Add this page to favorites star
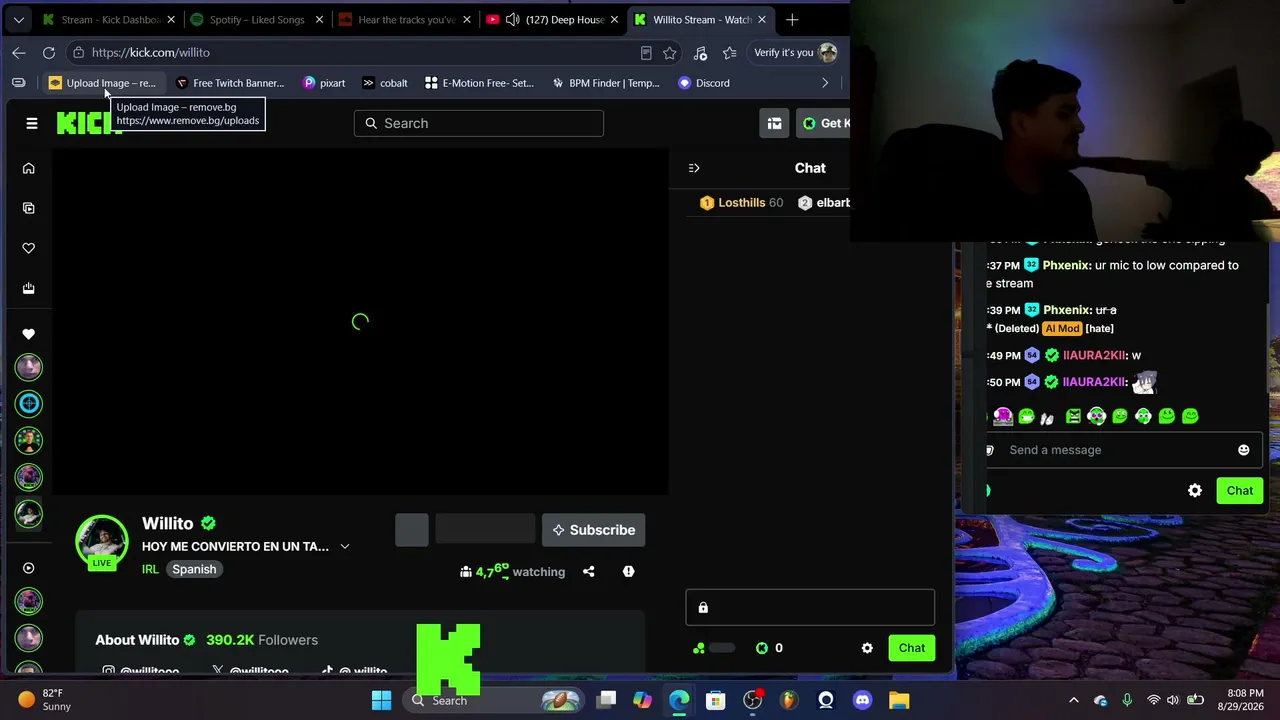Image resolution: width=1280 pixels, height=720 pixels. coord(670,52)
